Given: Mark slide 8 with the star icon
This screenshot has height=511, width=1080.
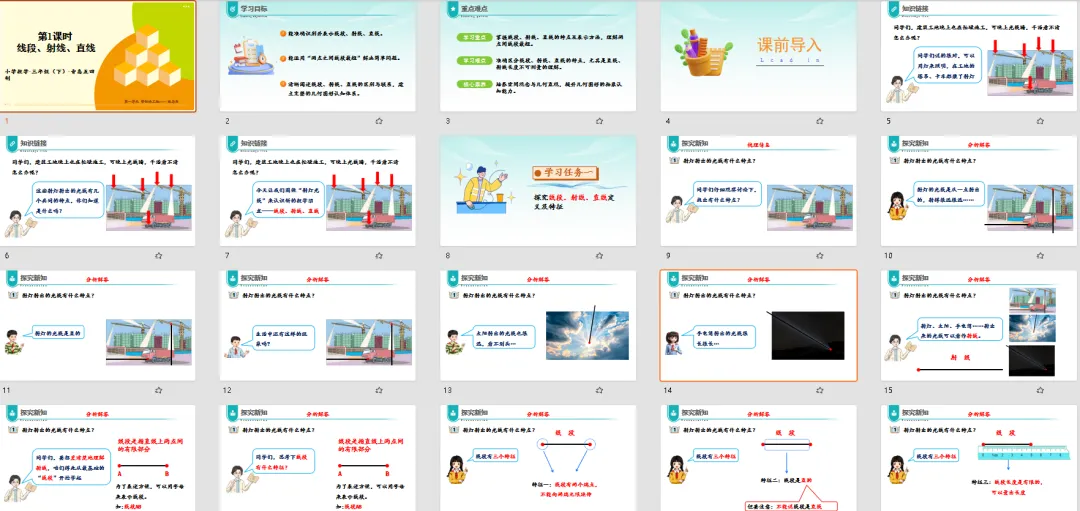Looking at the screenshot, I should pyautogui.click(x=599, y=256).
